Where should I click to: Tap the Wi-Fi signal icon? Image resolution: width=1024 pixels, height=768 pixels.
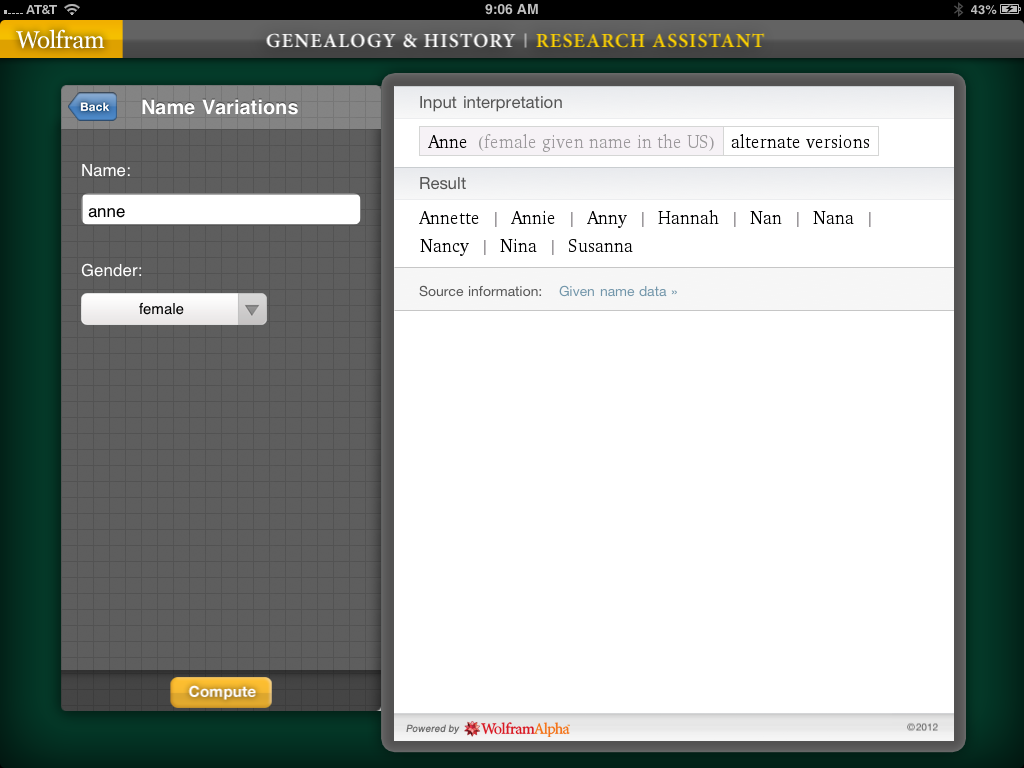coord(71,9)
